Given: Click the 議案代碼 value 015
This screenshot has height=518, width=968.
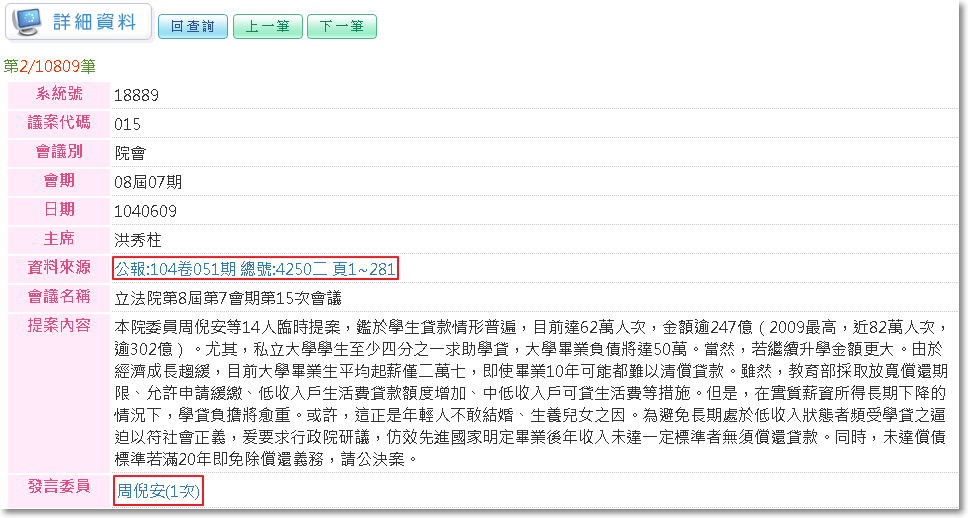Looking at the screenshot, I should 127,125.
